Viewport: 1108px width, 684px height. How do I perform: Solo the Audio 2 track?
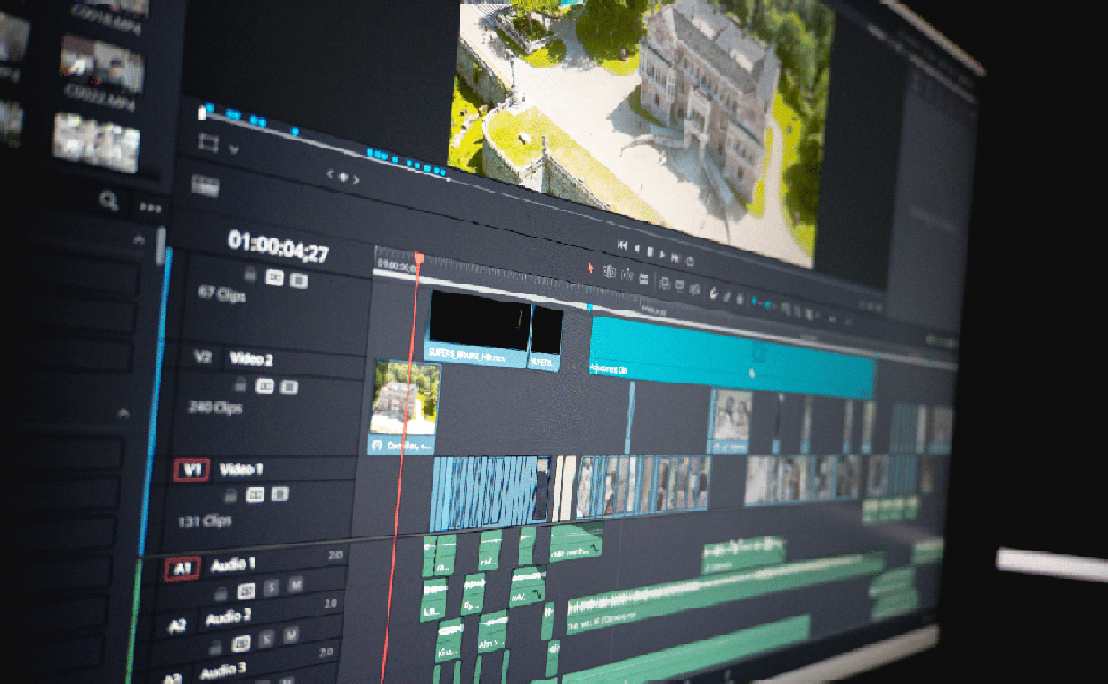pos(266,639)
